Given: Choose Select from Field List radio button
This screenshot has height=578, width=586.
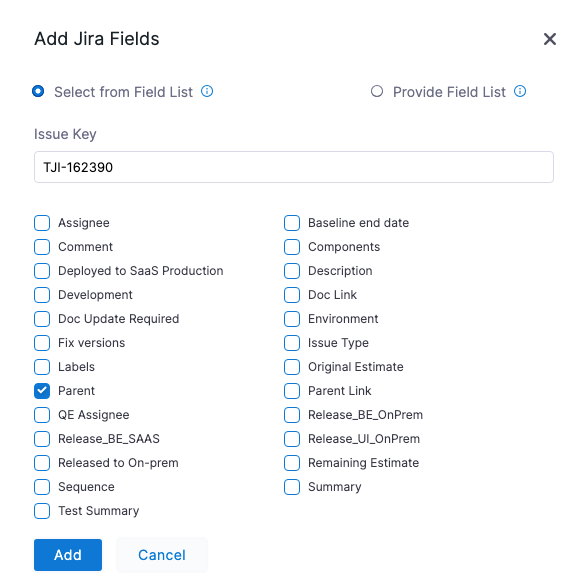Looking at the screenshot, I should point(38,91).
